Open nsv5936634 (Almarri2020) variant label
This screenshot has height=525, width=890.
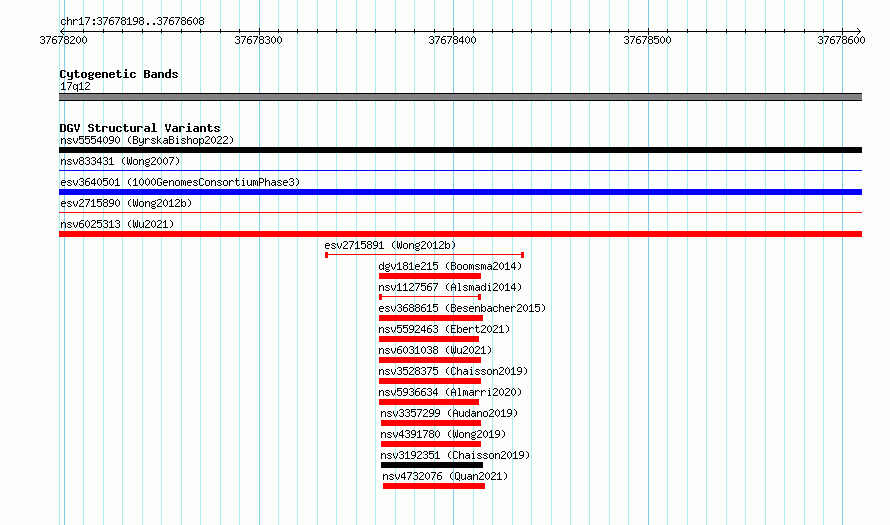[450, 392]
